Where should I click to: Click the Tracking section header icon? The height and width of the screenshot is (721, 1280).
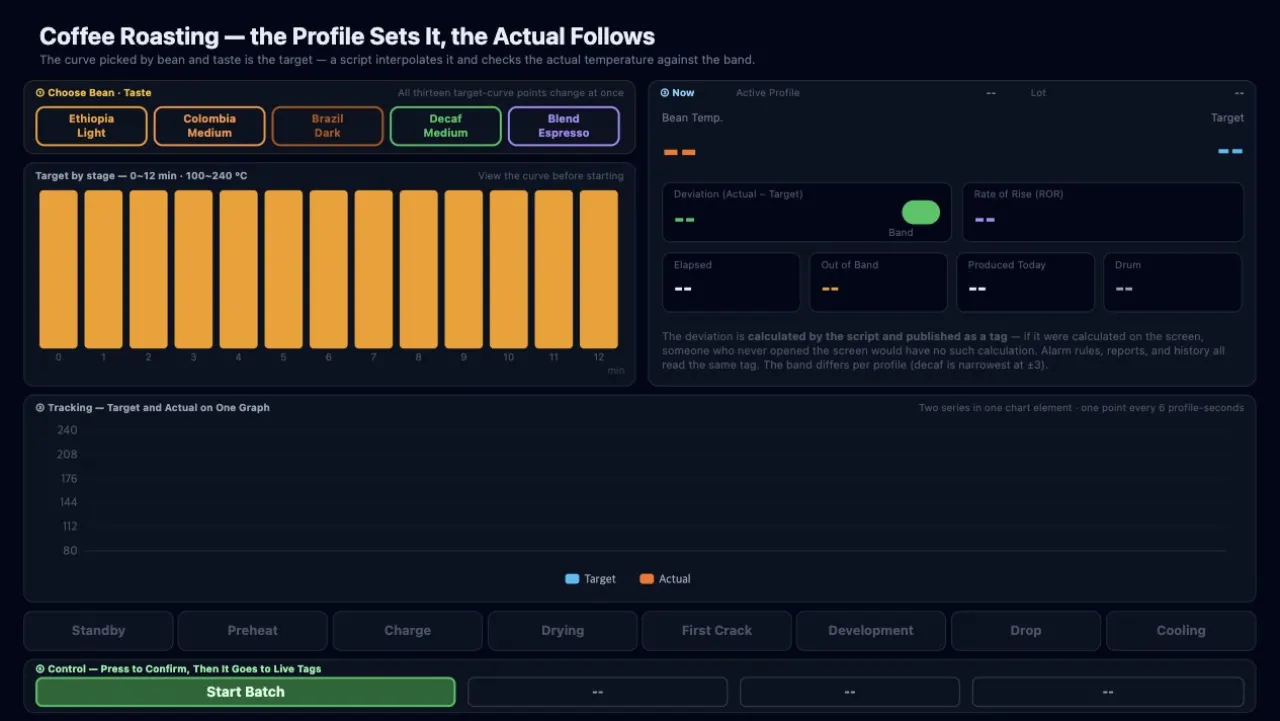40,408
